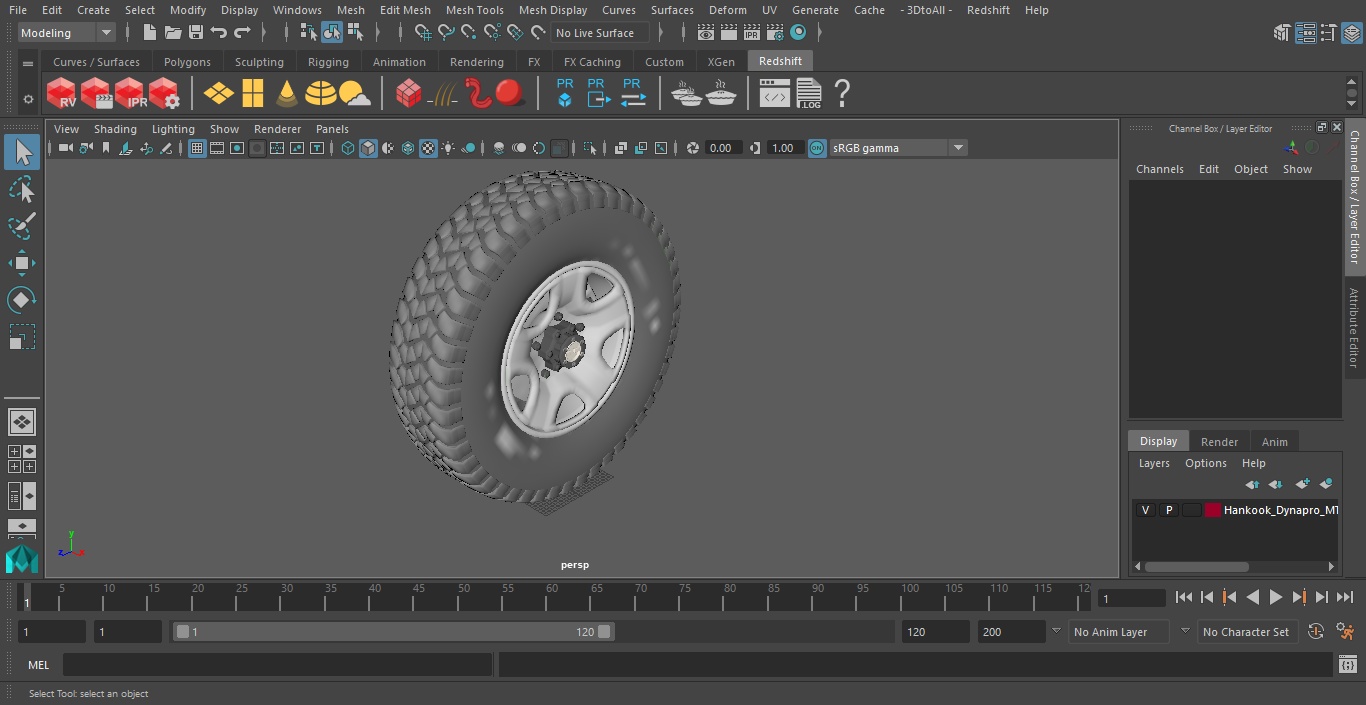Activate the Select tool arrow
1366x705 pixels.
(21, 152)
